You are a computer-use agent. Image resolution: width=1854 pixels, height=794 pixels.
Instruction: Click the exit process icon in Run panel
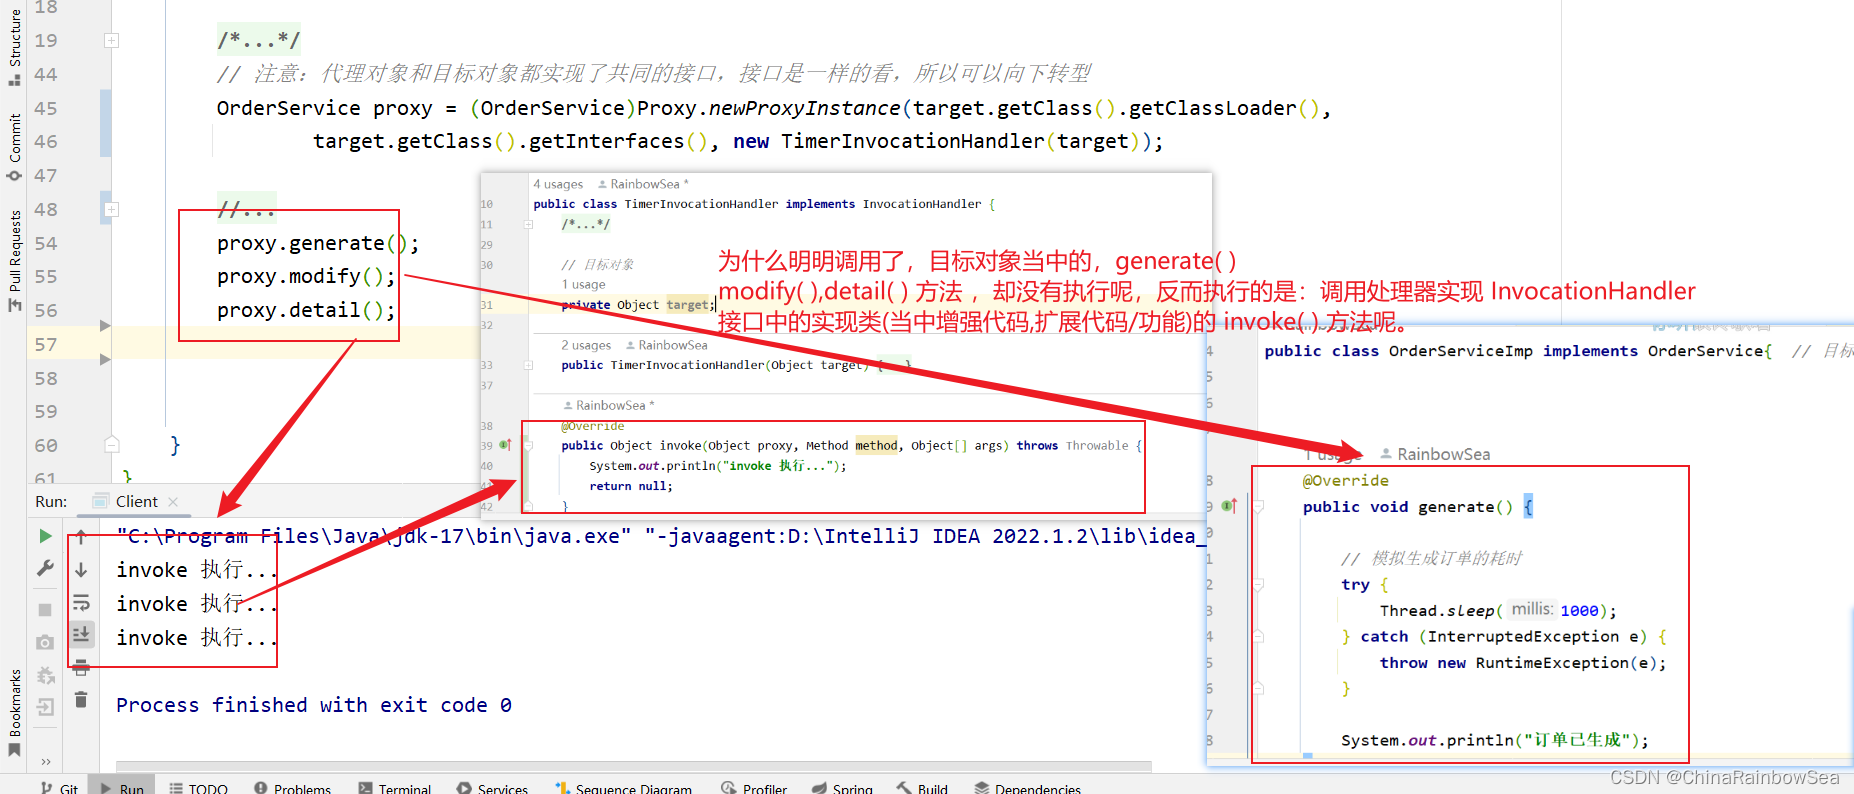pyautogui.click(x=45, y=708)
